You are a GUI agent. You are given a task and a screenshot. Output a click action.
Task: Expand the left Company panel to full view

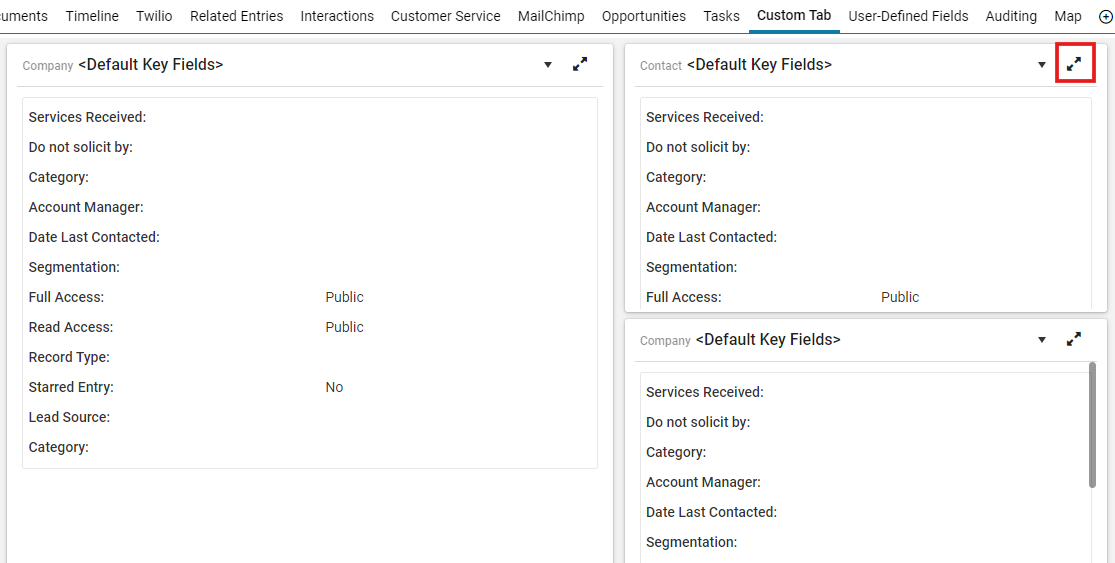coord(580,64)
